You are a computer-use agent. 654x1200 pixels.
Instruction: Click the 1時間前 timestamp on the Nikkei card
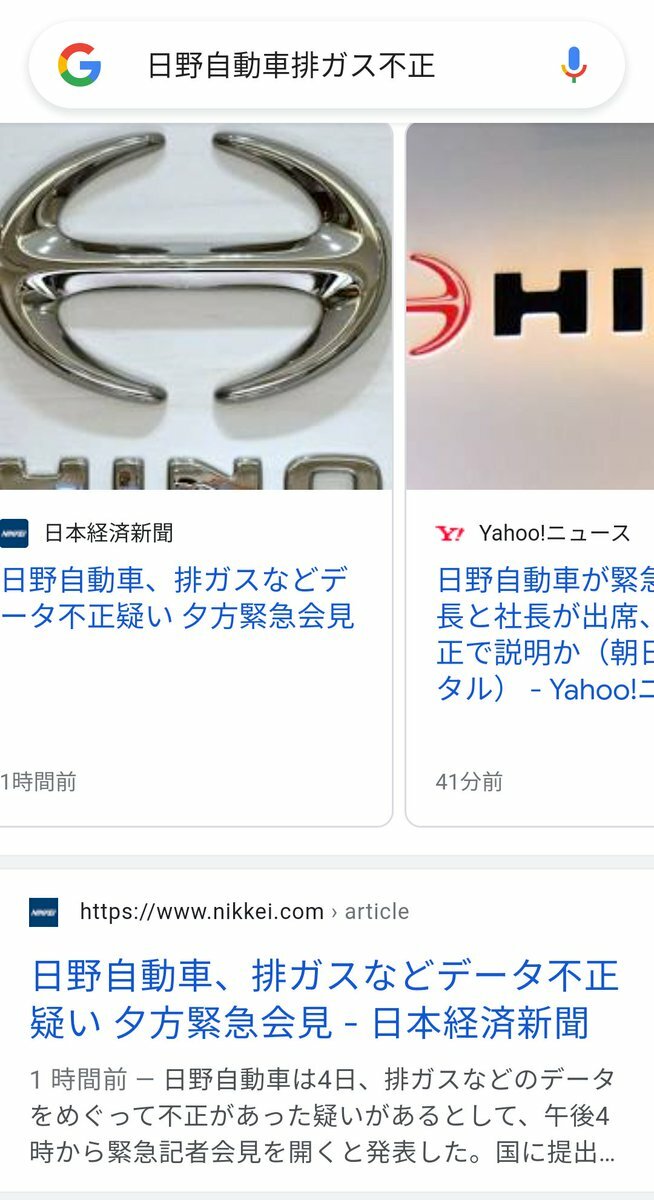[38, 782]
